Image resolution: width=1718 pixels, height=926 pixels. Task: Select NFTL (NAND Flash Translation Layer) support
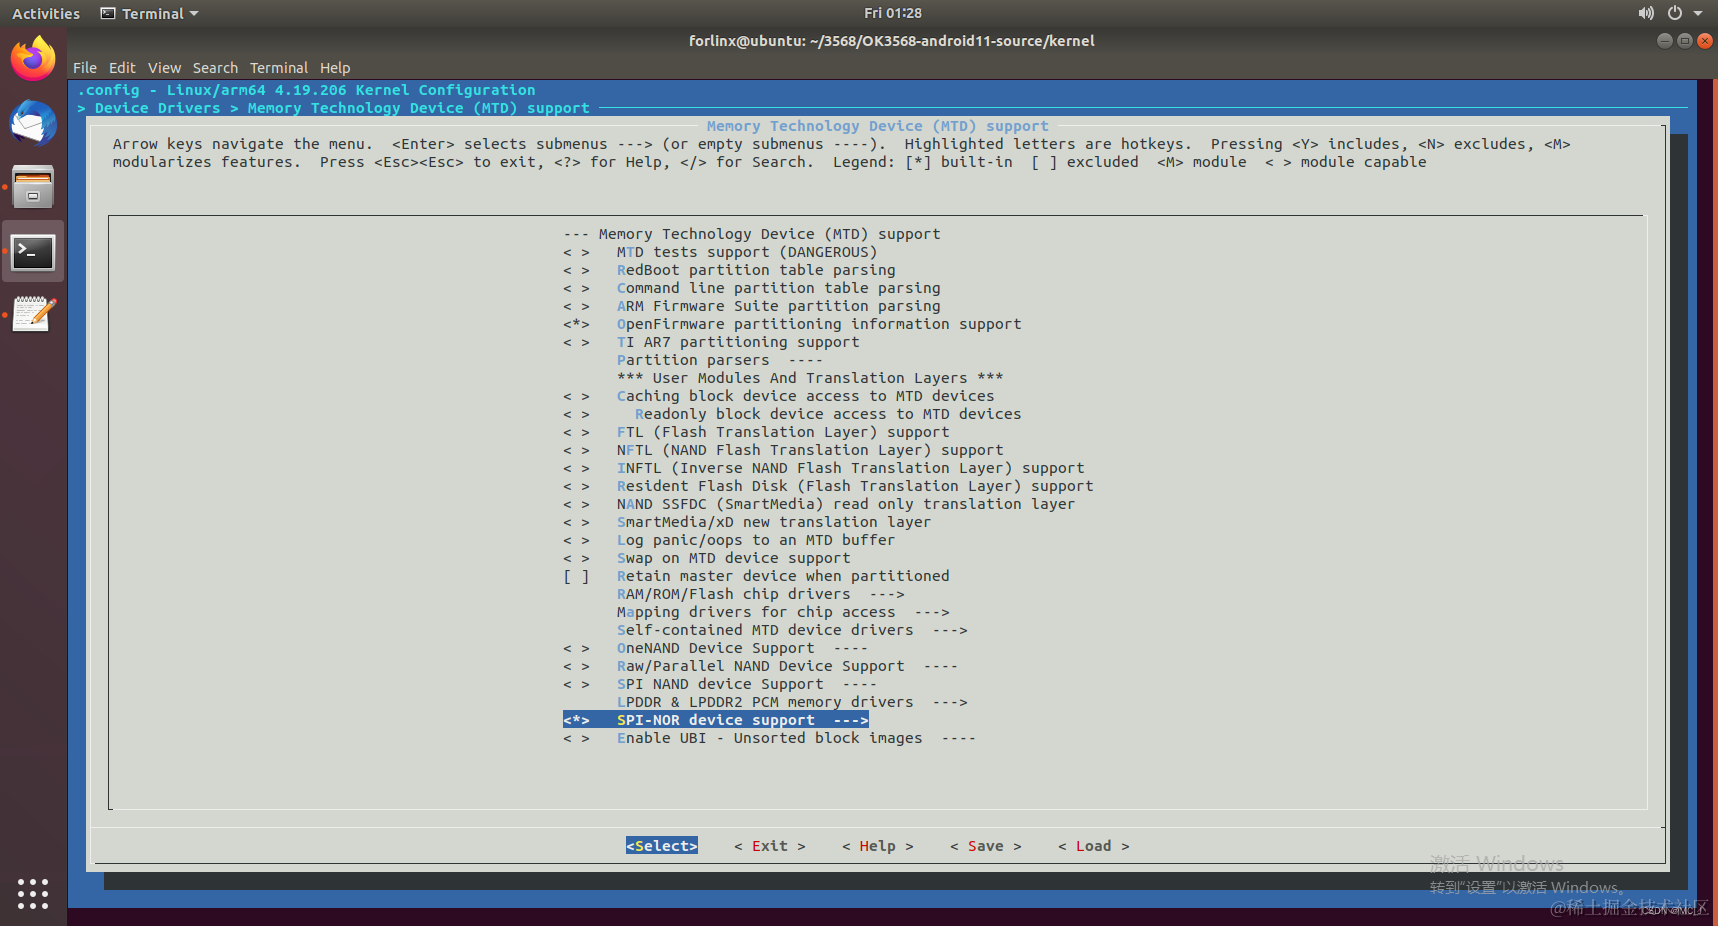tap(783, 450)
